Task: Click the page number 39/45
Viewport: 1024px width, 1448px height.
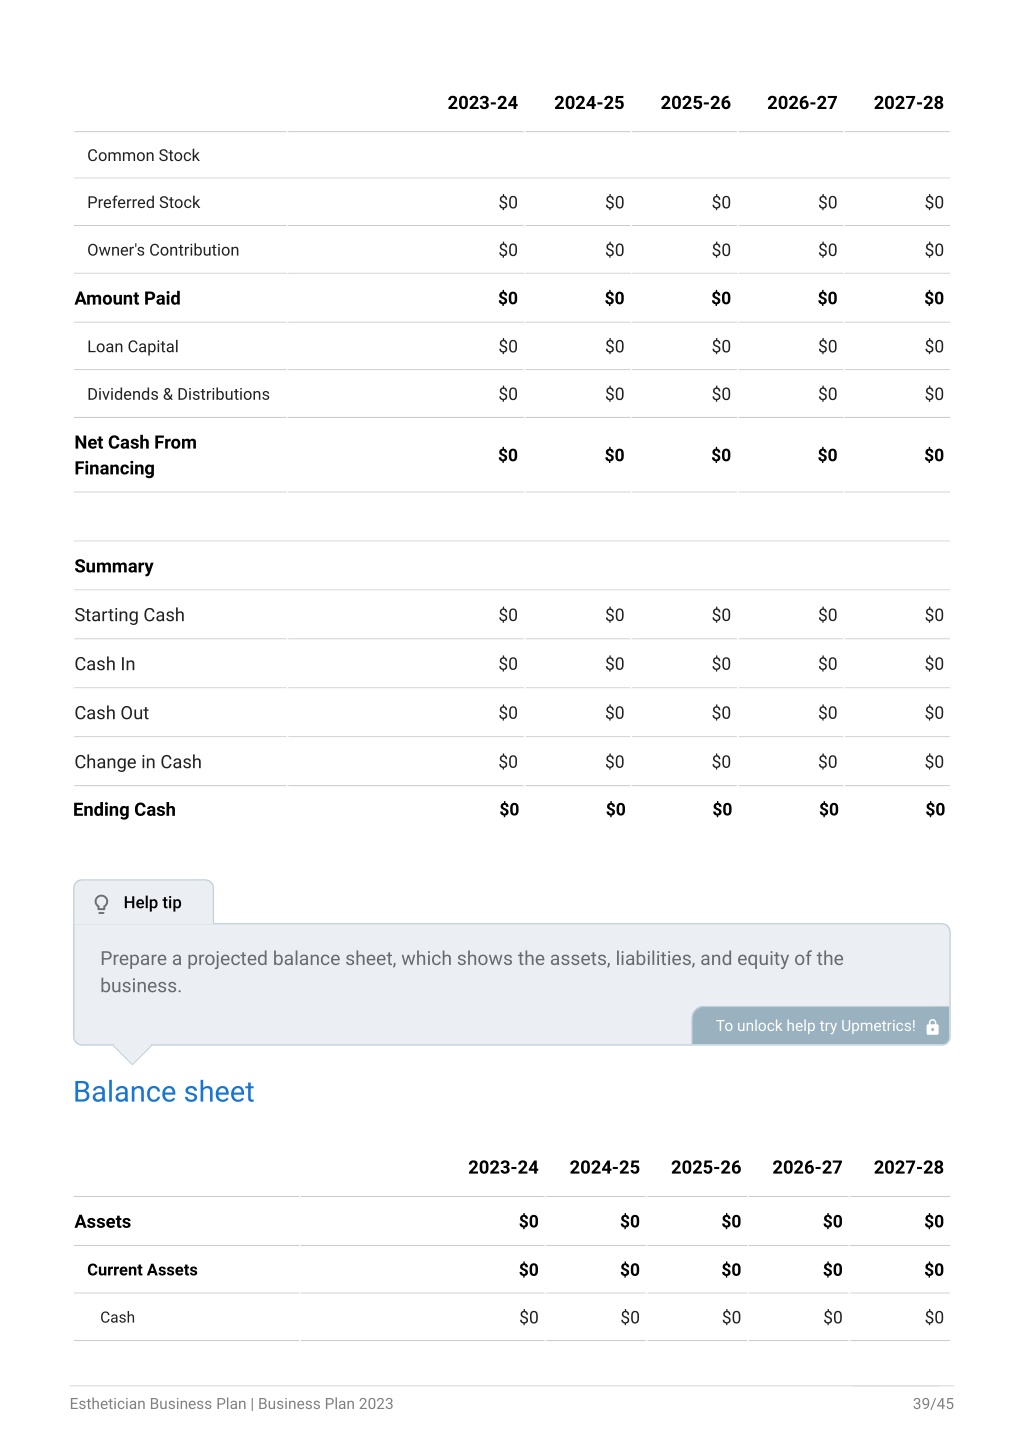Action: [x=933, y=1404]
